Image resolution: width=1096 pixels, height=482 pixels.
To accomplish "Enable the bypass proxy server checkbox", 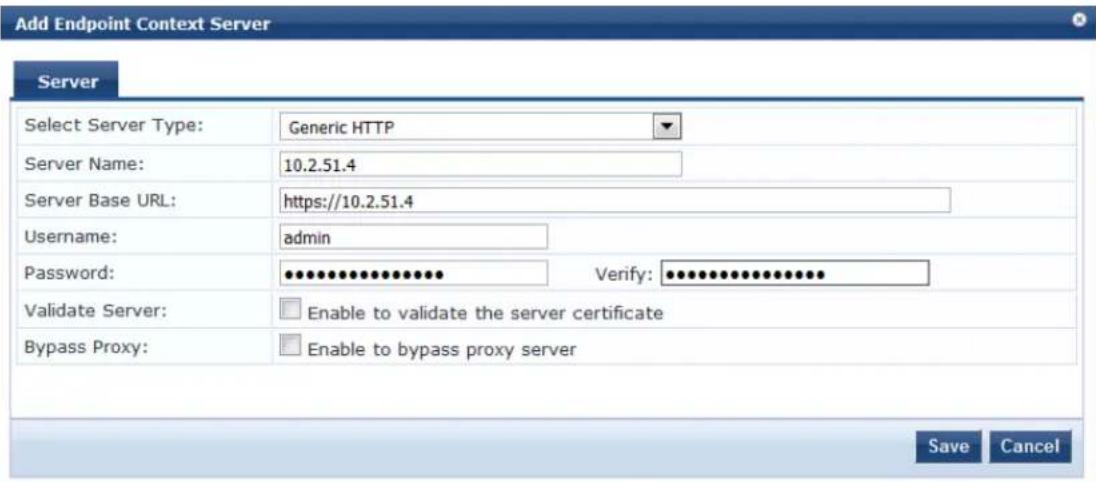I will (x=289, y=346).
